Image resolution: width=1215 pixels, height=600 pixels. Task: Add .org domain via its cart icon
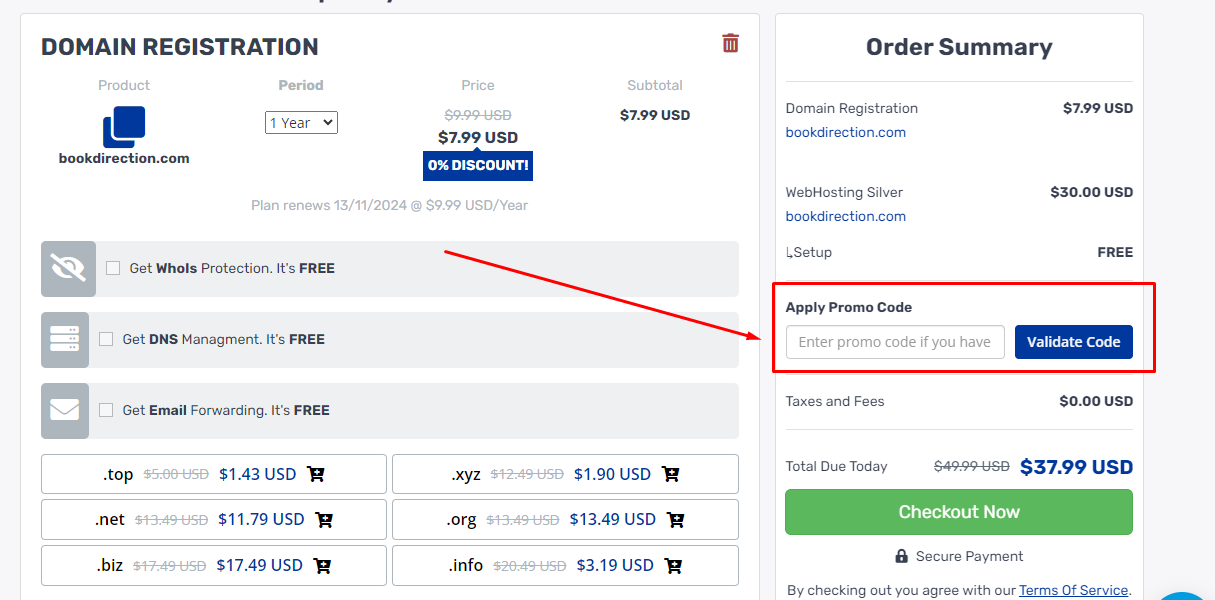(675, 519)
